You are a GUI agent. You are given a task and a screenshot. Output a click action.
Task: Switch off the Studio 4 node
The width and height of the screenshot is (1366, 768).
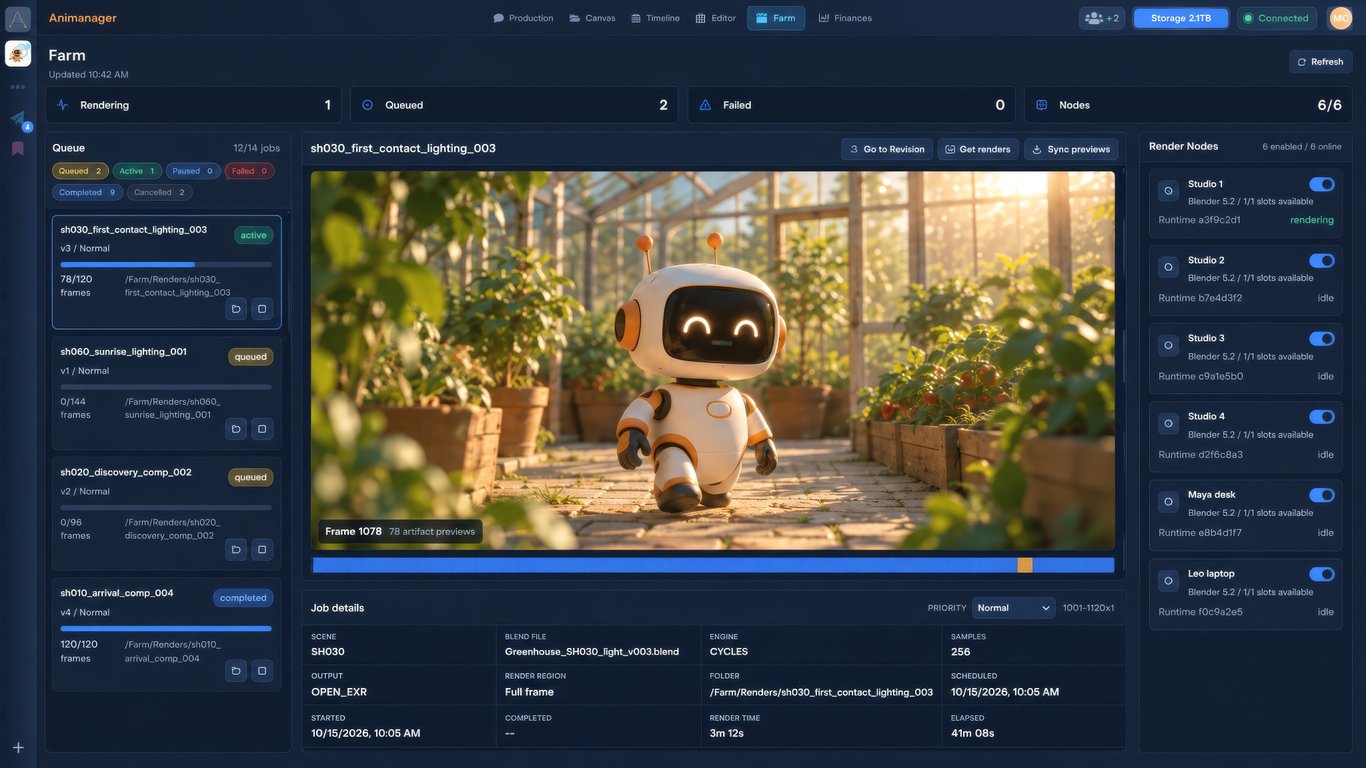tap(1322, 416)
